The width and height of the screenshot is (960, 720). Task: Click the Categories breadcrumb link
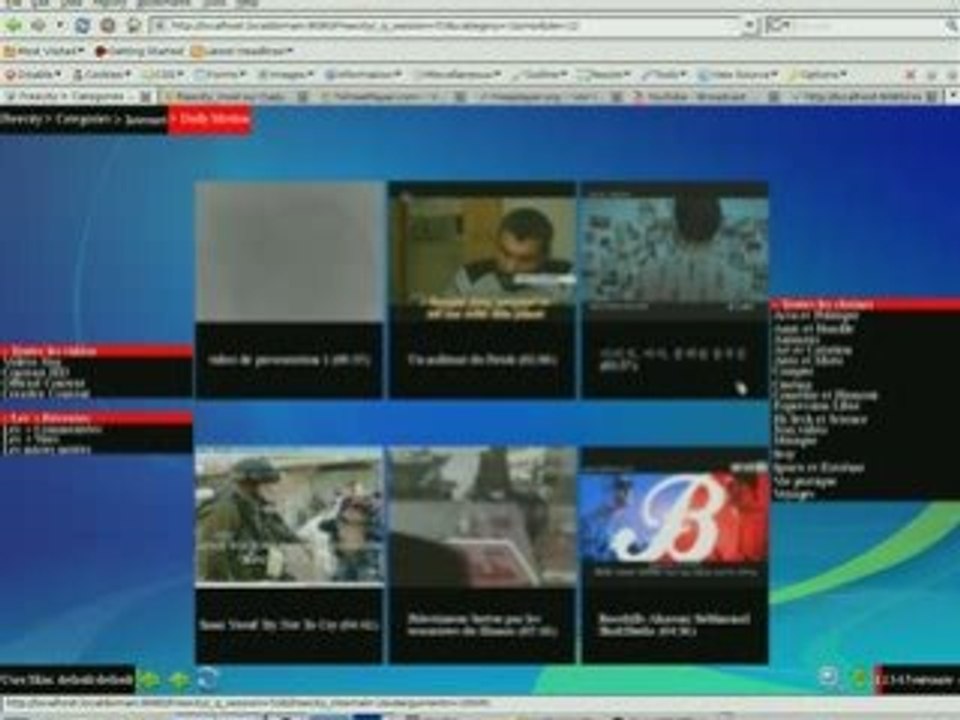click(x=83, y=119)
